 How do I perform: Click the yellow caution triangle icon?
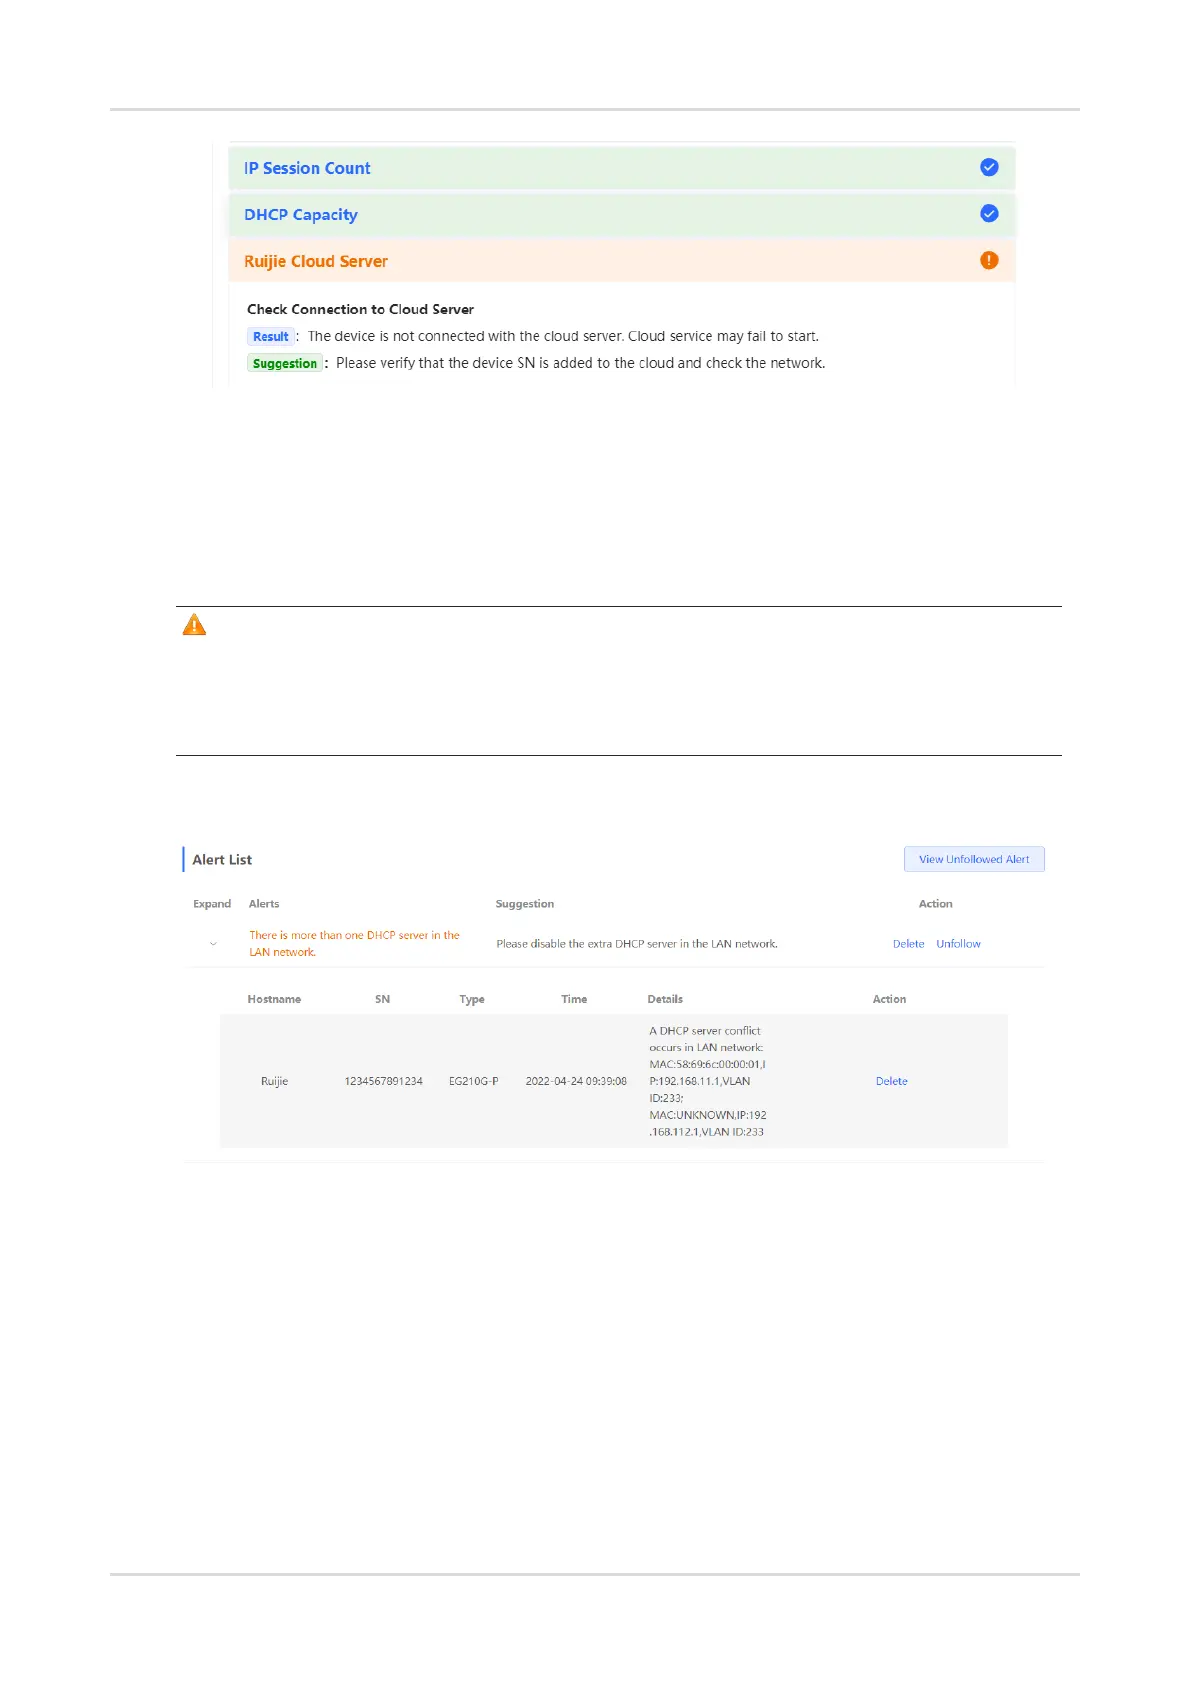pyautogui.click(x=194, y=625)
